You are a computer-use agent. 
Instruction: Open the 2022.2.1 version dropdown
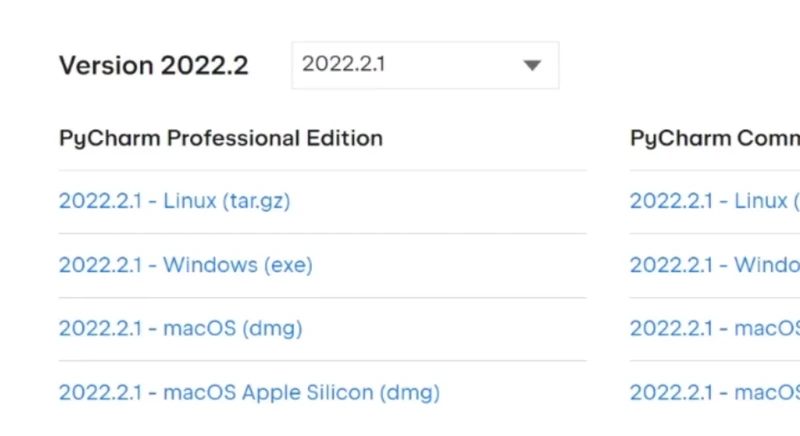pos(425,65)
